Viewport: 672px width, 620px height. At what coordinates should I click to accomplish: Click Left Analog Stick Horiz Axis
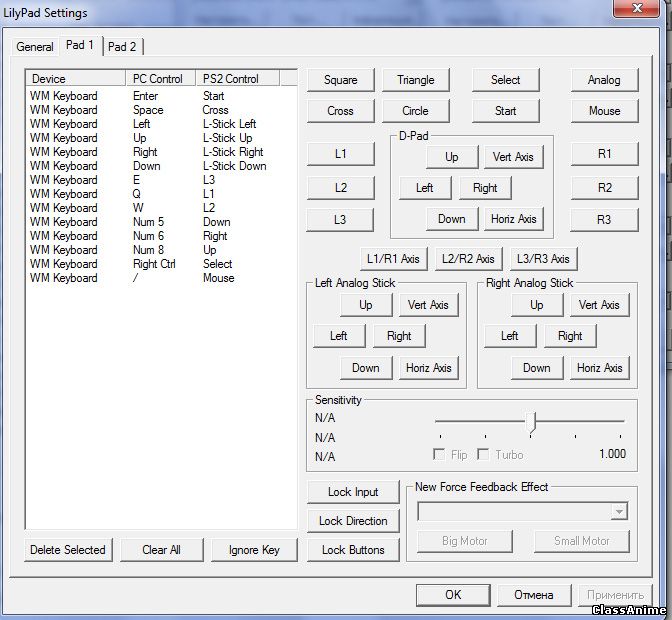coord(429,368)
